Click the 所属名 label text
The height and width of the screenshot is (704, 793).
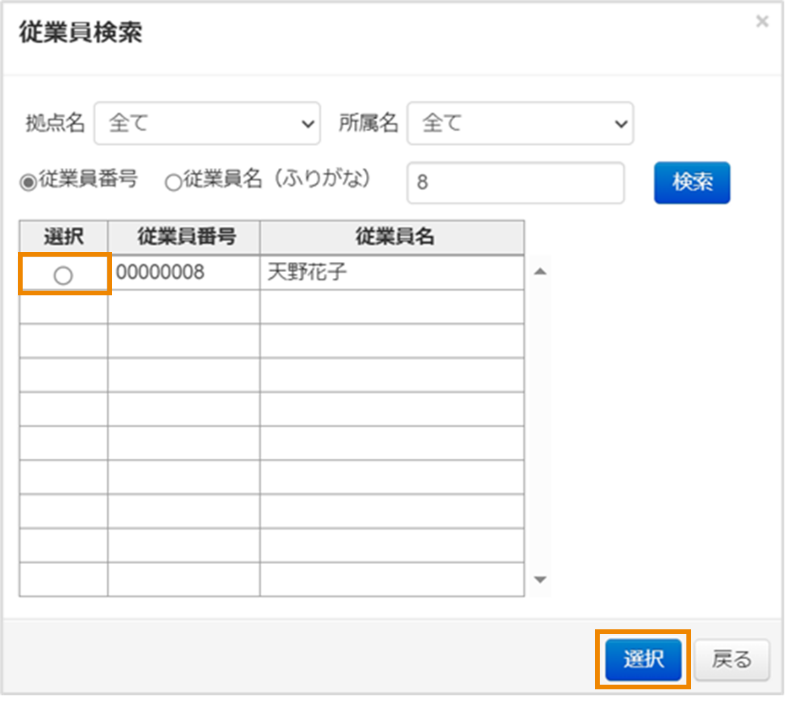pos(369,123)
